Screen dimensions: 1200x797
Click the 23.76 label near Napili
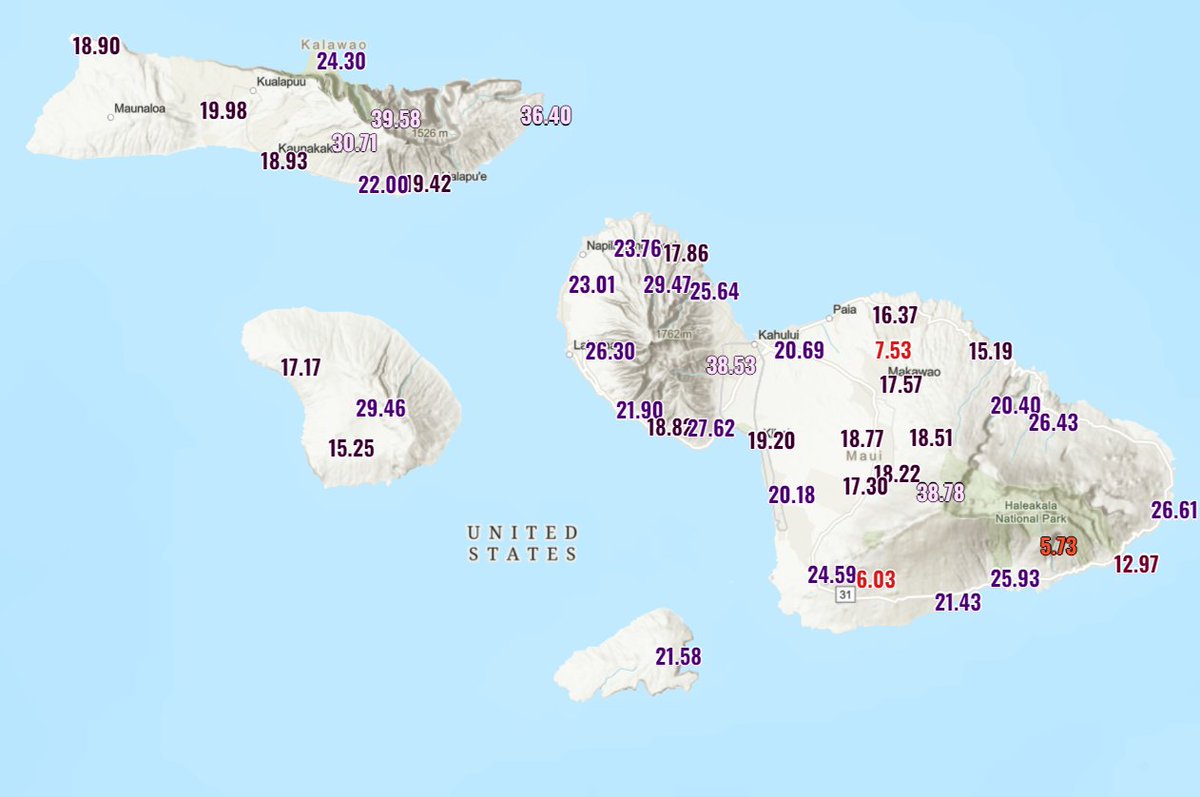[x=637, y=249]
